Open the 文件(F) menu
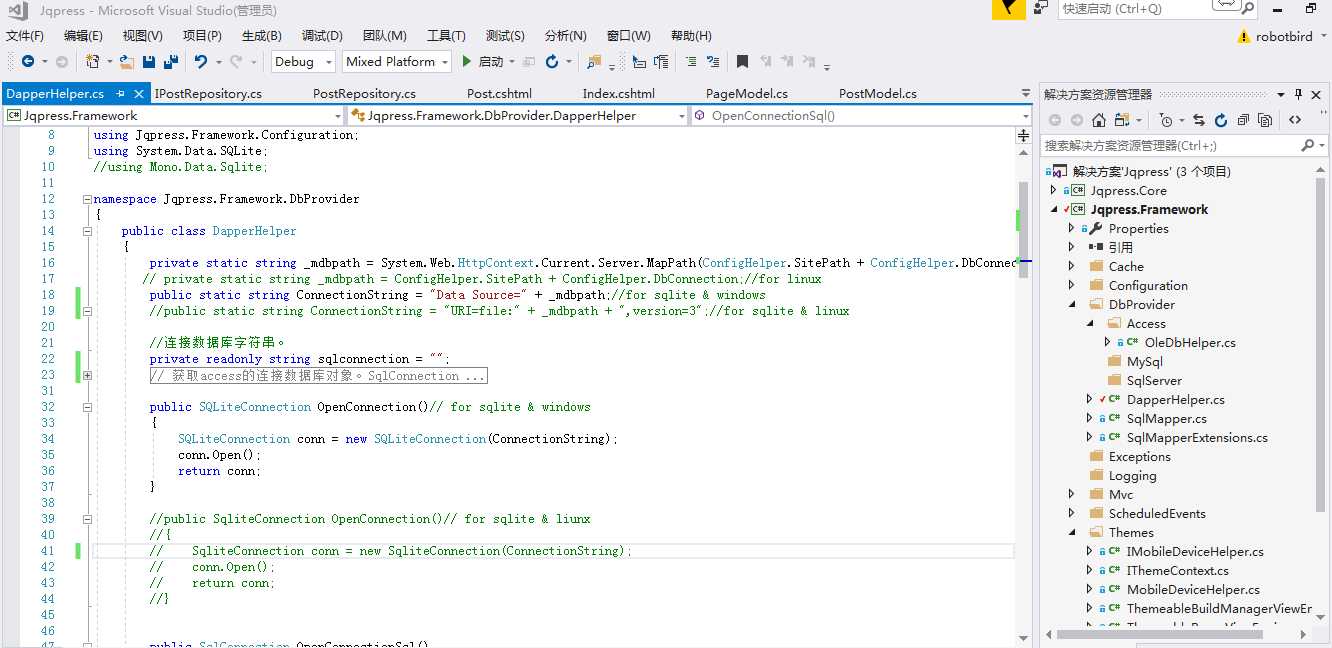 (x=25, y=35)
